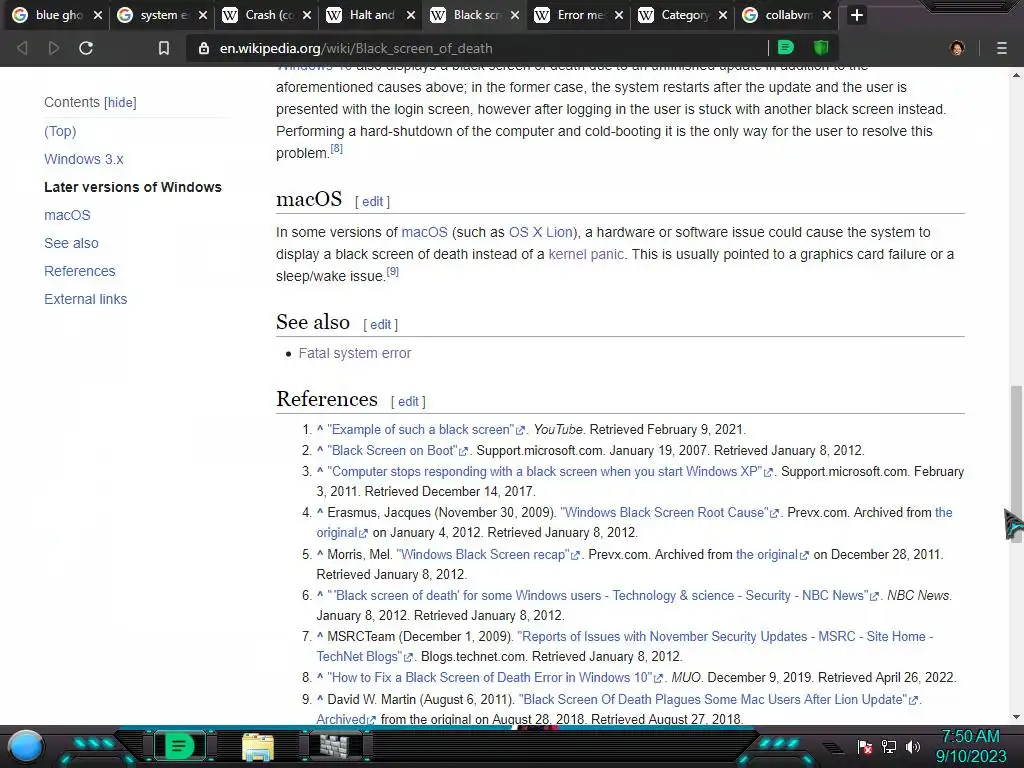The height and width of the screenshot is (768, 1024).
Task: Open the Start orb on taskbar
Action: point(26,747)
